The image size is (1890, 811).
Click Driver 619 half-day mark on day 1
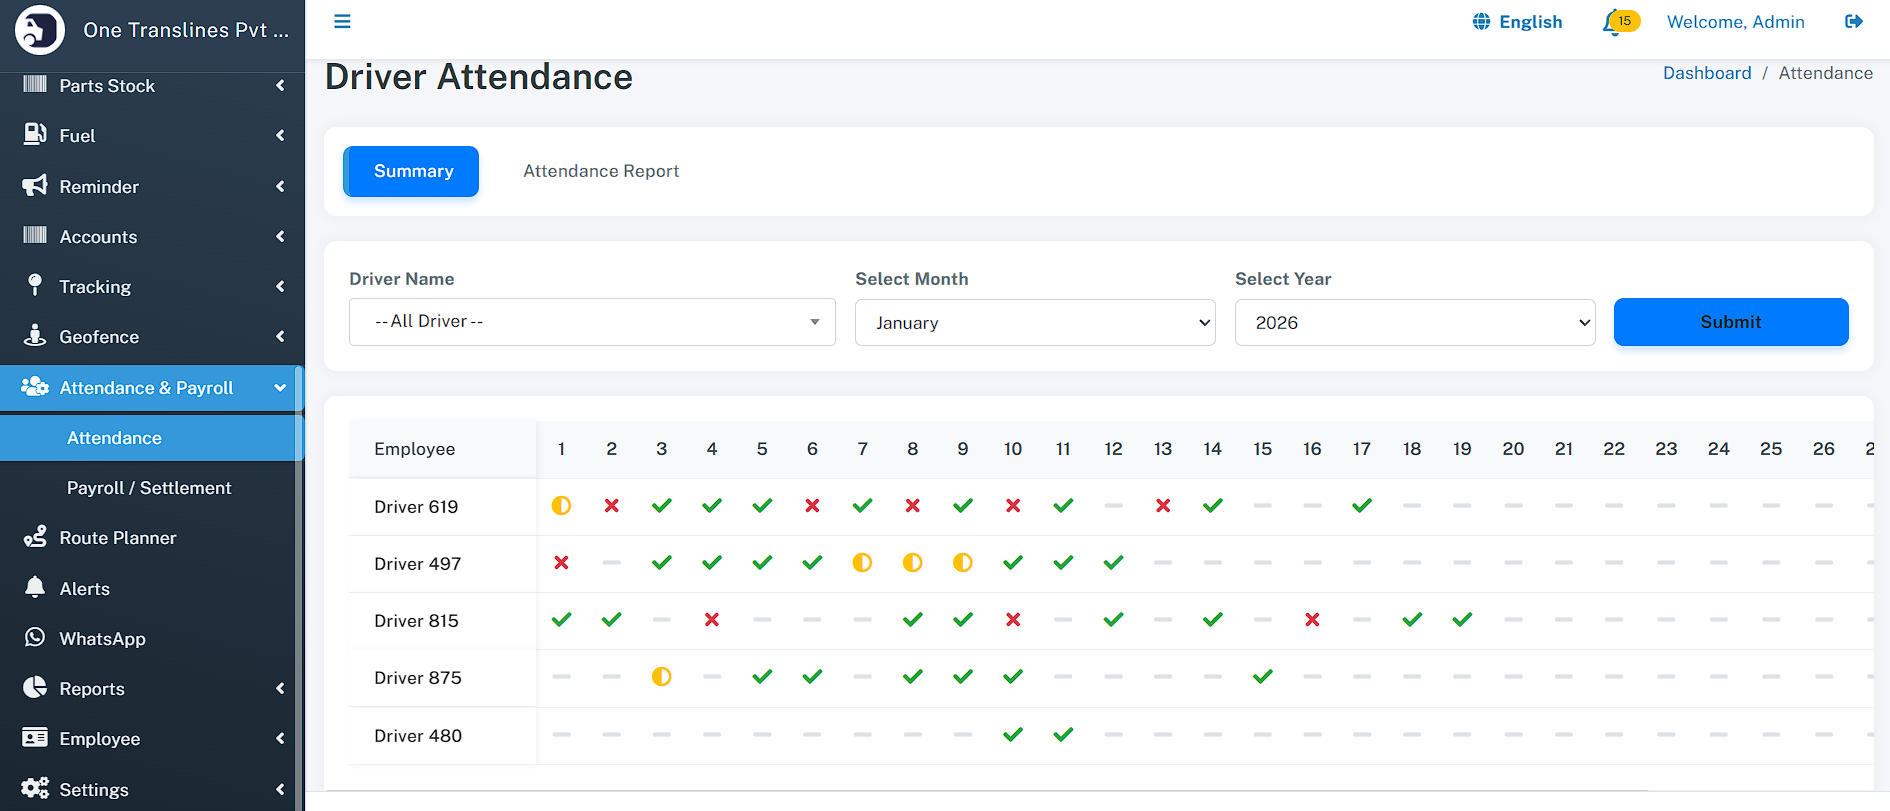561,506
